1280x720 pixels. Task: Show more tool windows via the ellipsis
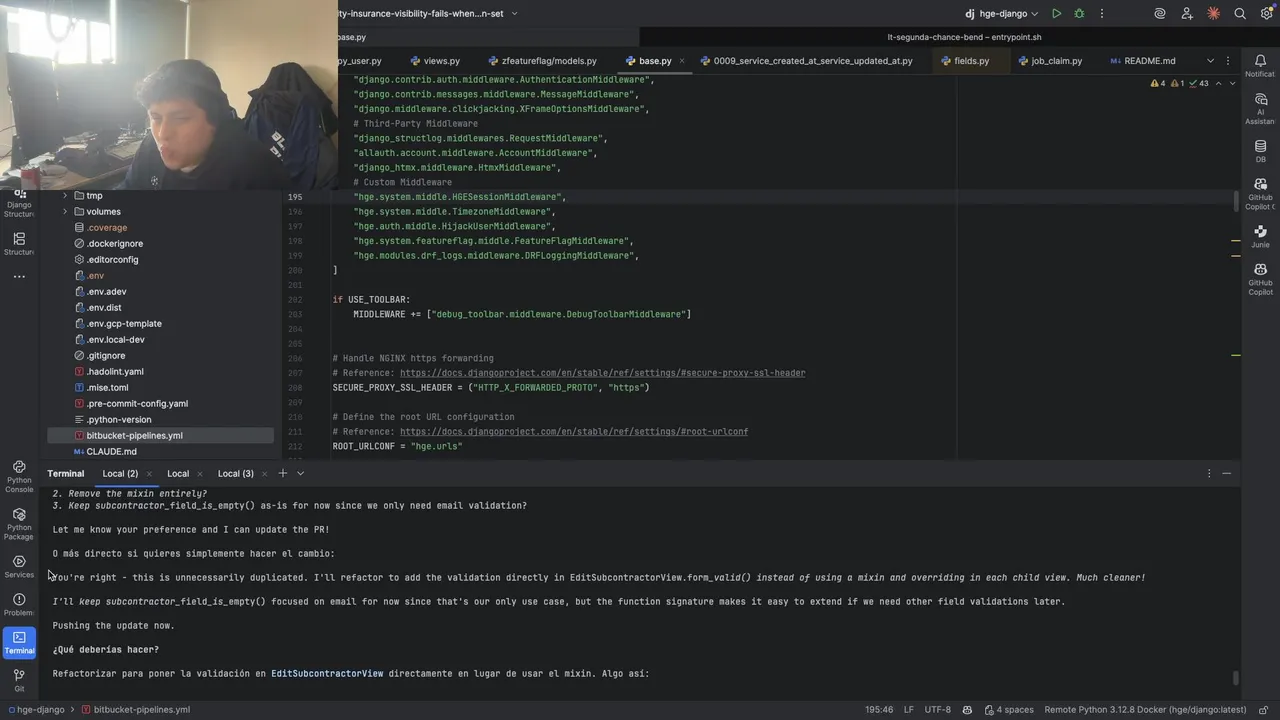[19, 277]
